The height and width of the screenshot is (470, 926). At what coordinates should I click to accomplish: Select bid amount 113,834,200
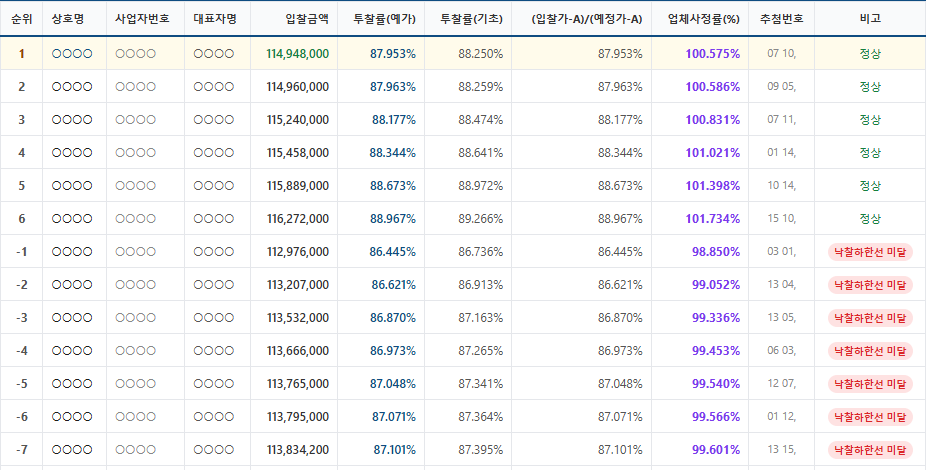[x=298, y=451]
